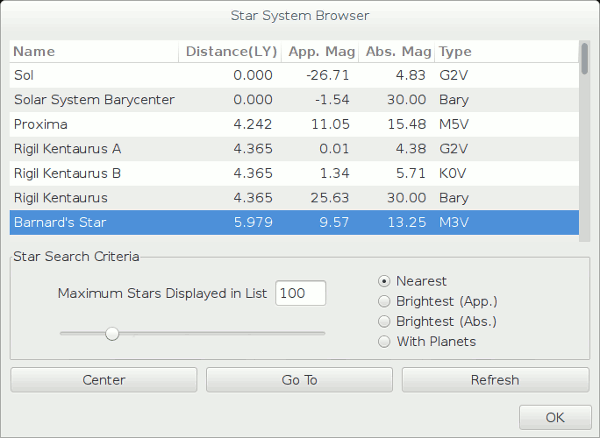Click the Go To button
The height and width of the screenshot is (438, 600).
point(299,380)
